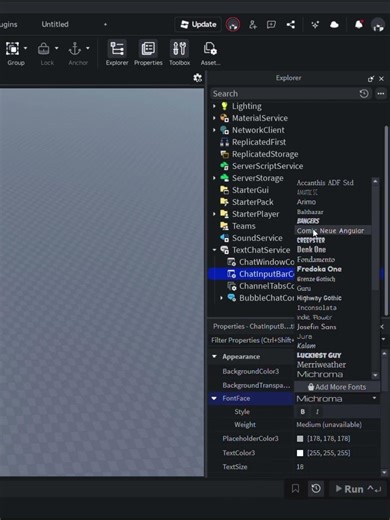The width and height of the screenshot is (390, 520).
Task: Collapse the FontFace property
Action: pos(214,398)
